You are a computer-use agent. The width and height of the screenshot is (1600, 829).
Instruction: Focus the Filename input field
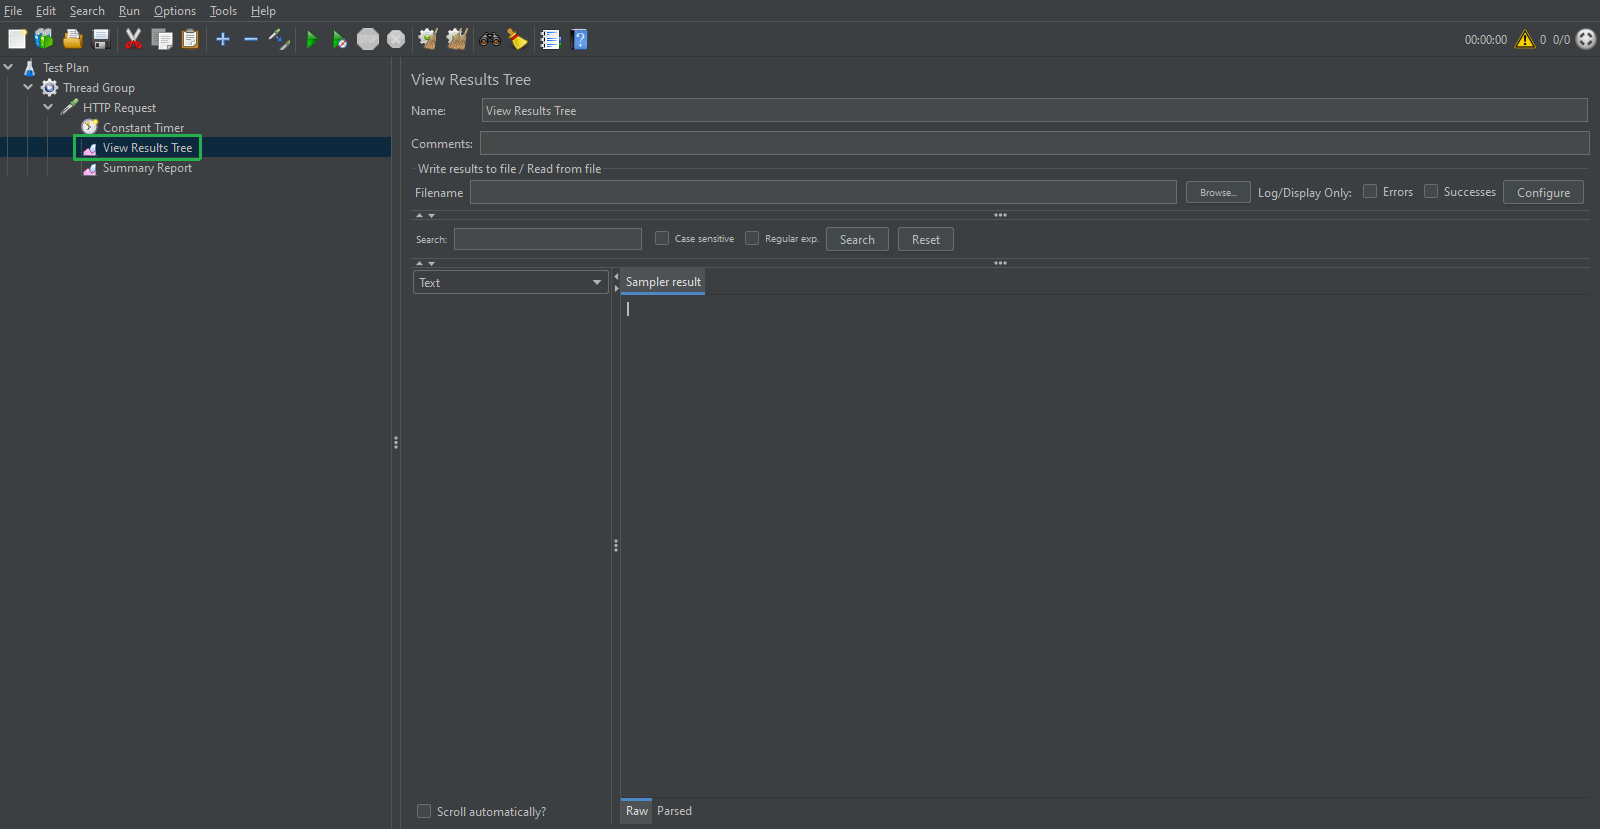coord(823,192)
